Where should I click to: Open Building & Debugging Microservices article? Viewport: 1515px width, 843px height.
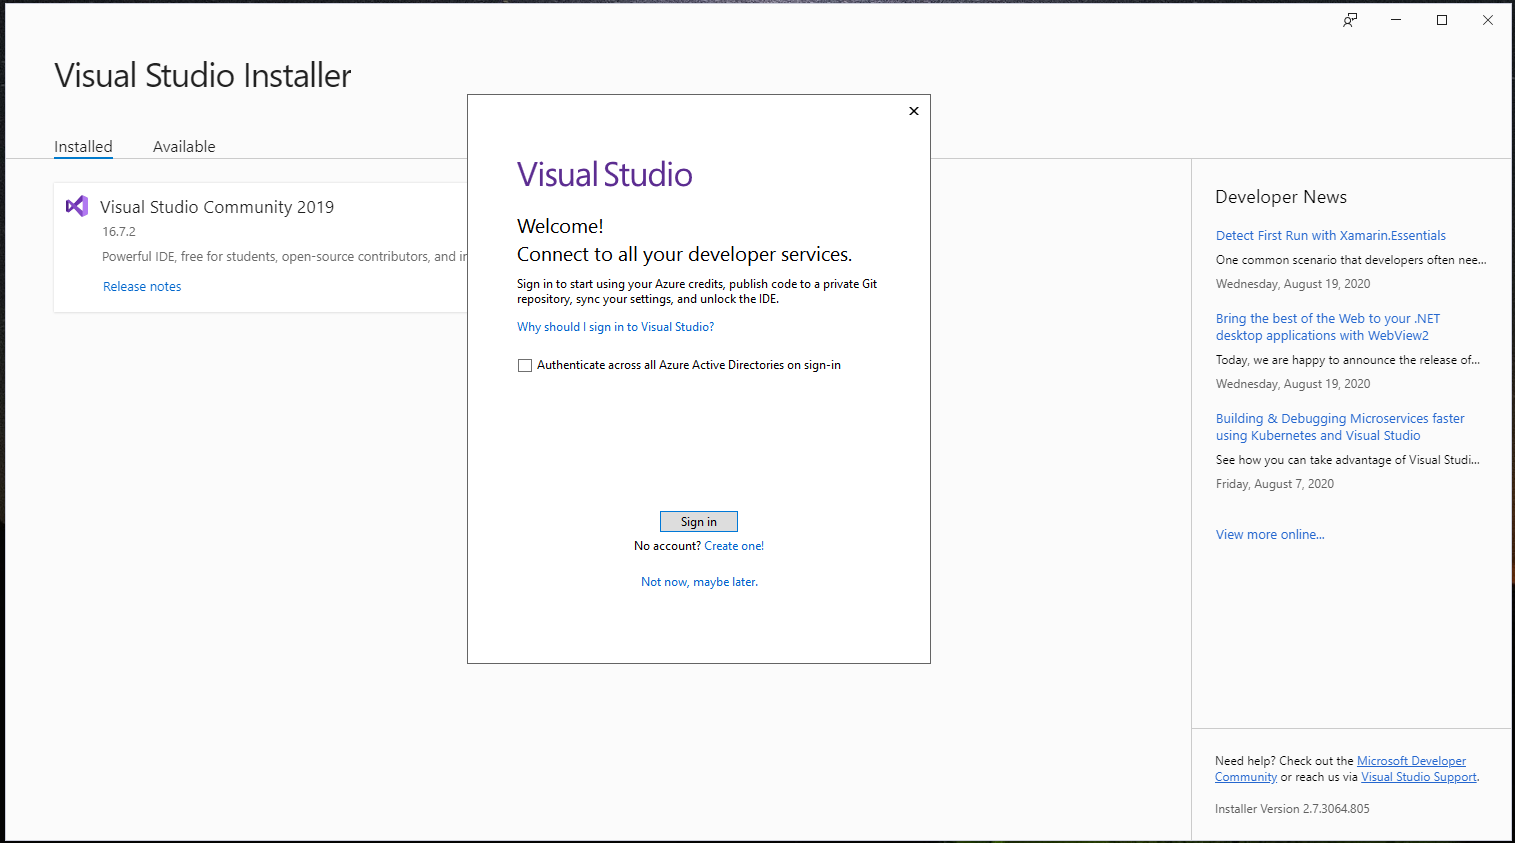pos(1340,427)
